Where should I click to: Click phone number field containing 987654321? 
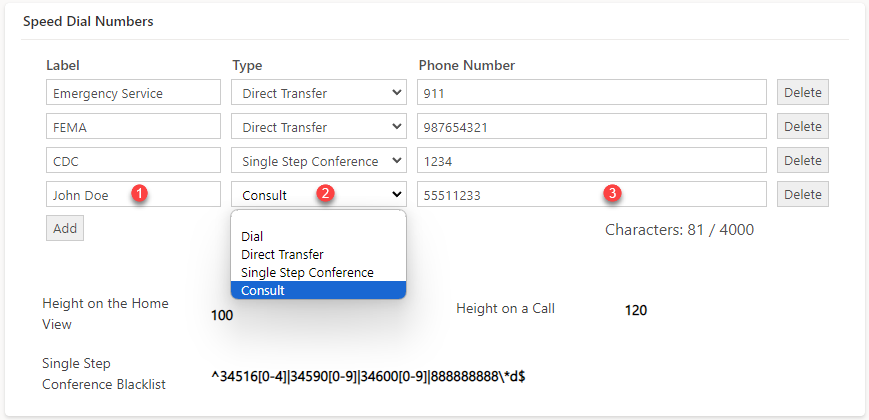[592, 126]
